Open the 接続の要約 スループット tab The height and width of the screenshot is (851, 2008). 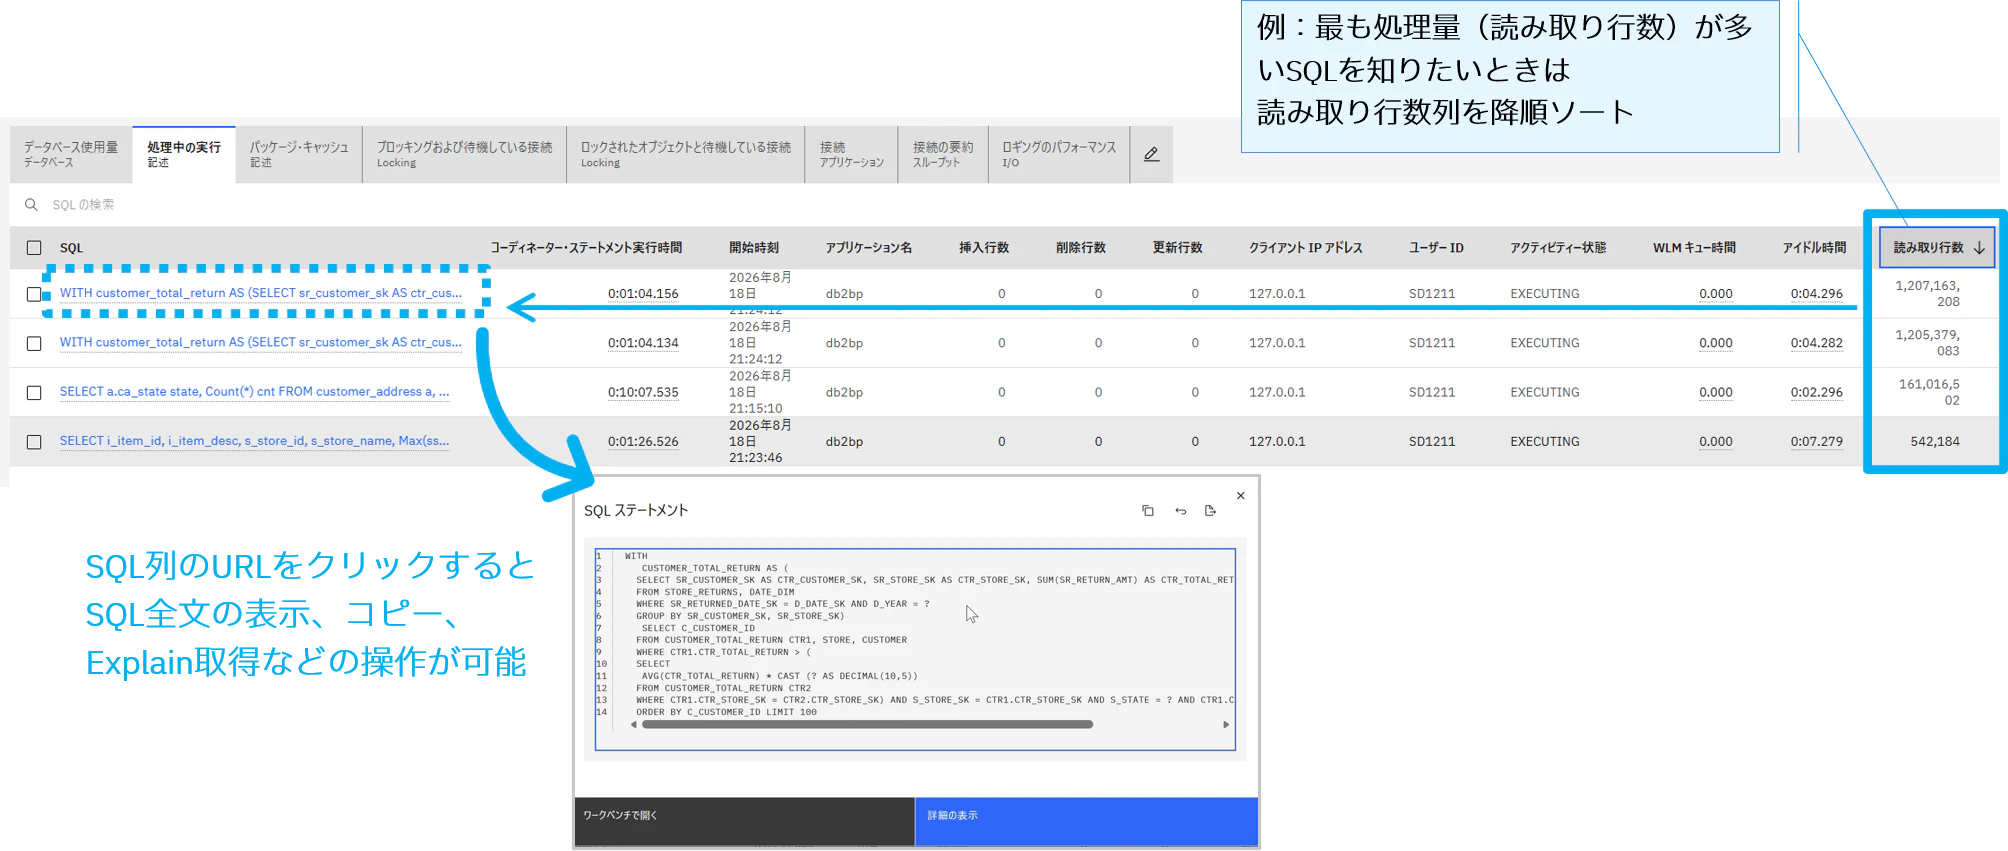point(943,154)
